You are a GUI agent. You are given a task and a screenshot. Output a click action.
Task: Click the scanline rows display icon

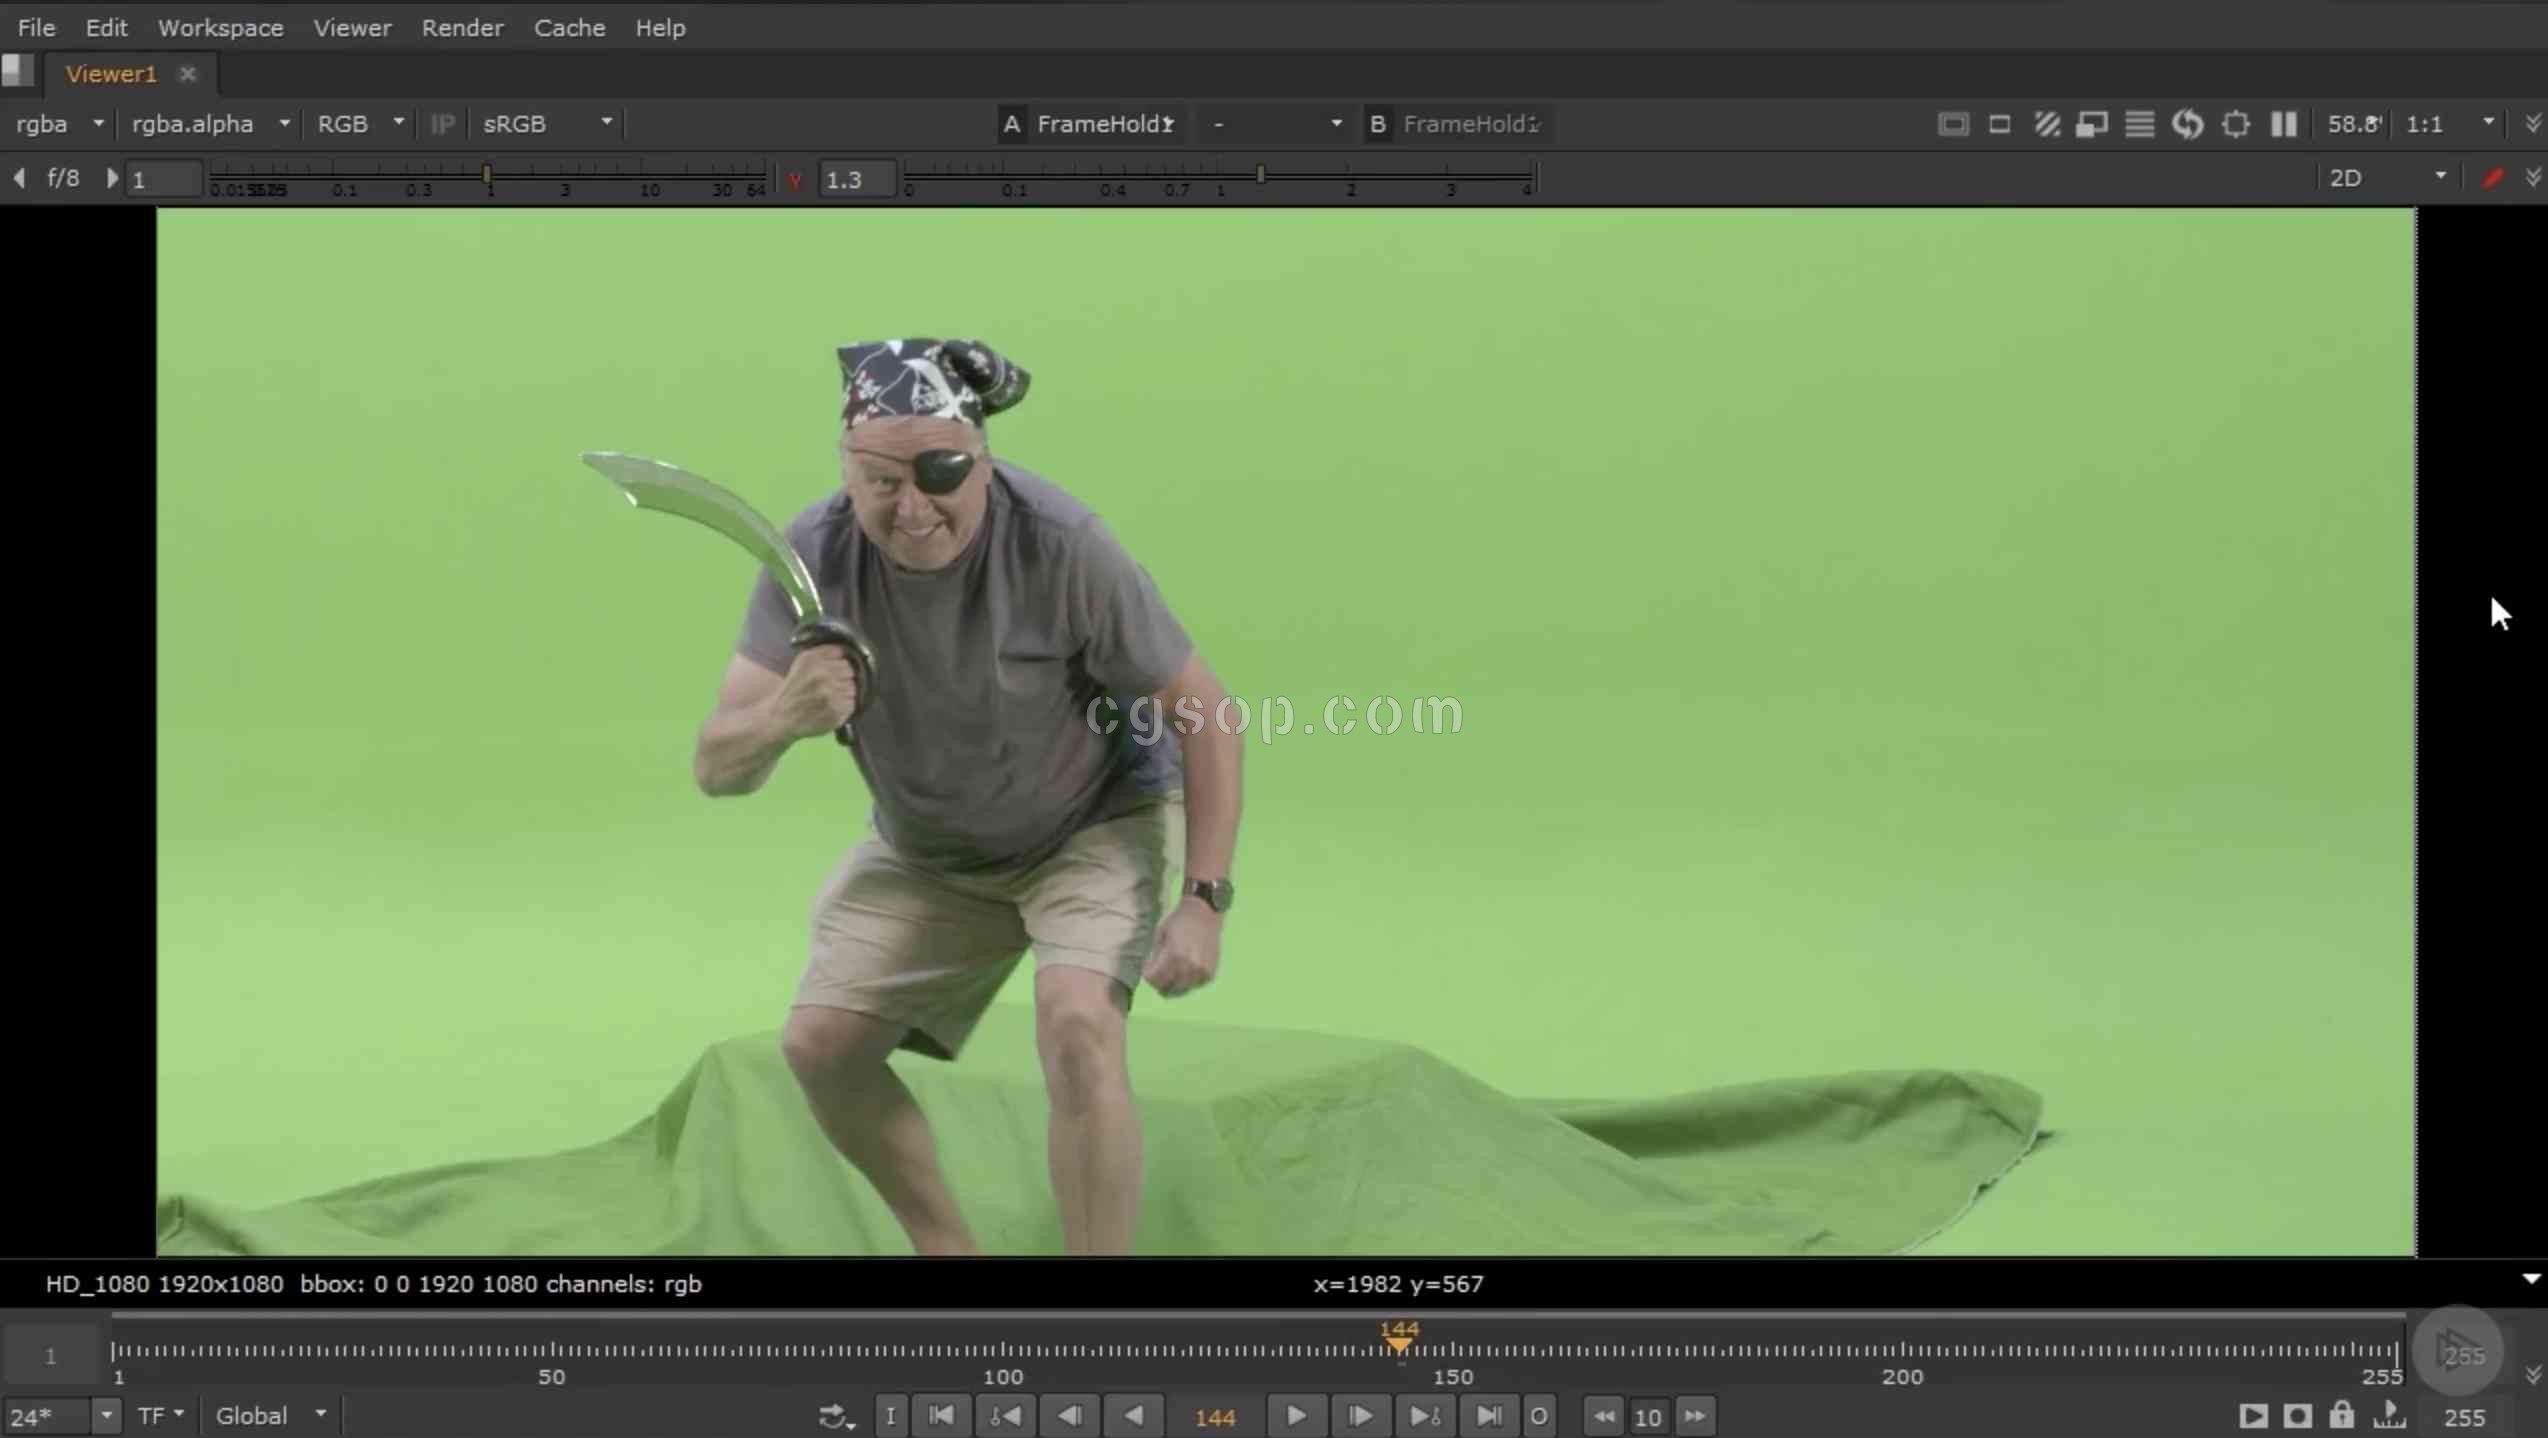[x=2139, y=124]
